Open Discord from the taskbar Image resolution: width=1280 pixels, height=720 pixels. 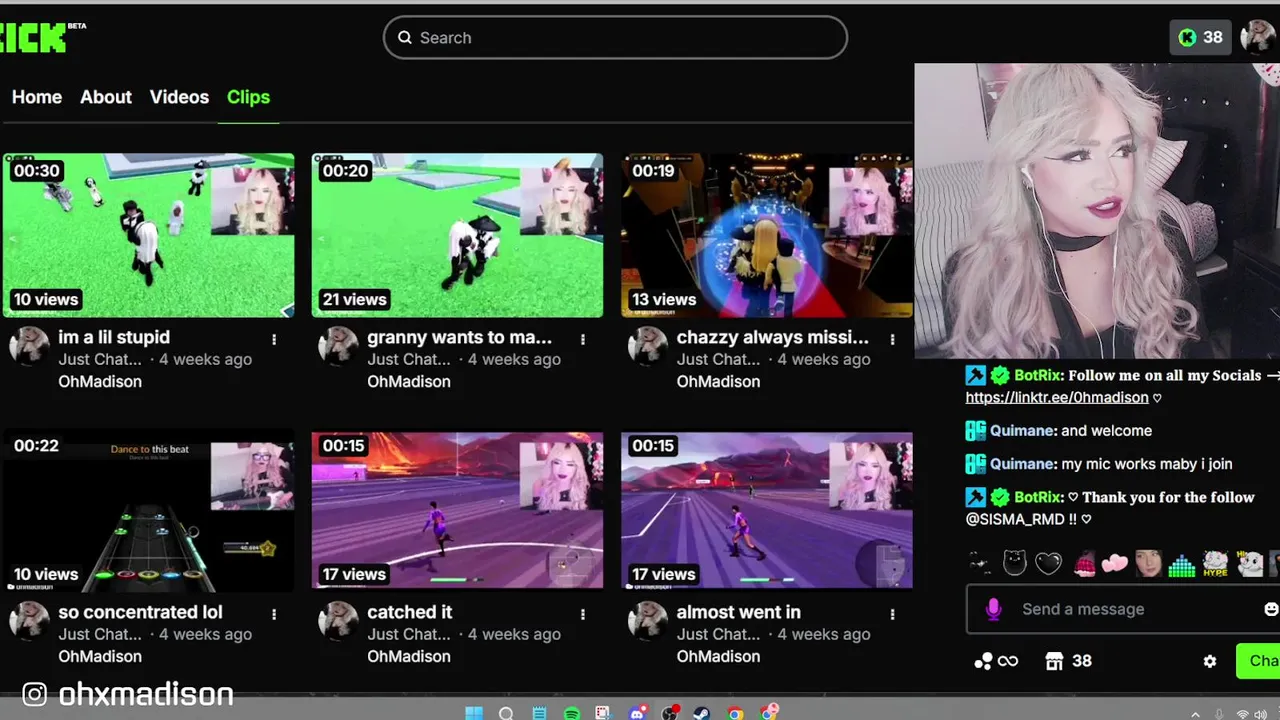point(637,713)
